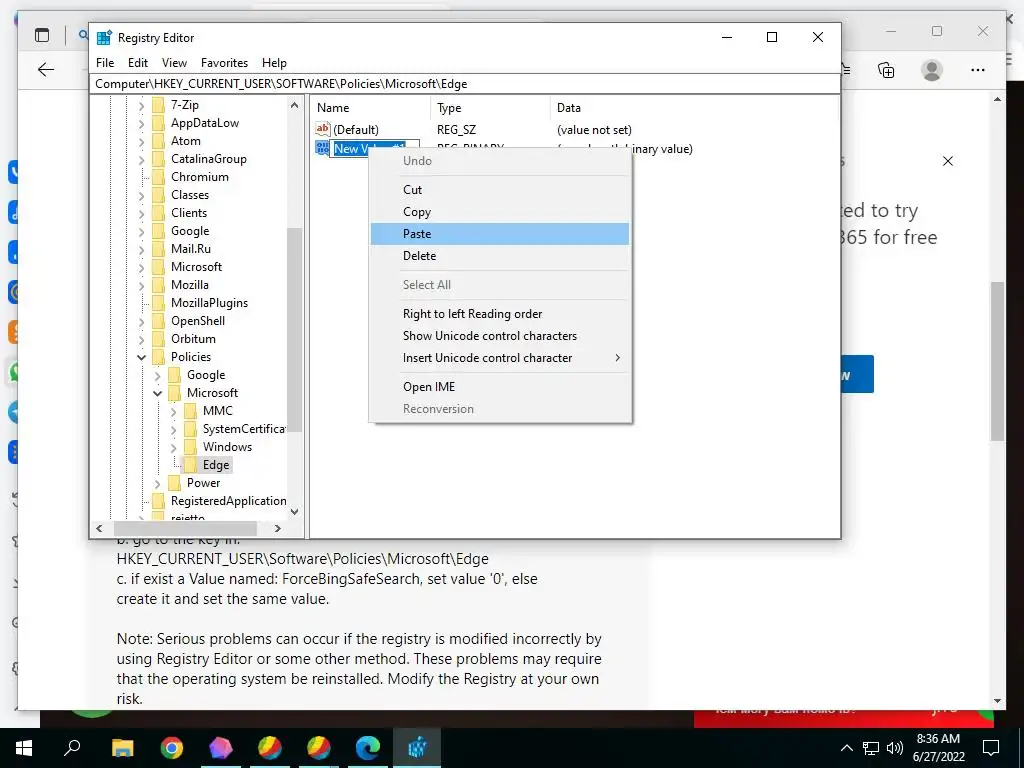
Task: Close the Microsoft 365 promo panel
Action: click(x=948, y=161)
